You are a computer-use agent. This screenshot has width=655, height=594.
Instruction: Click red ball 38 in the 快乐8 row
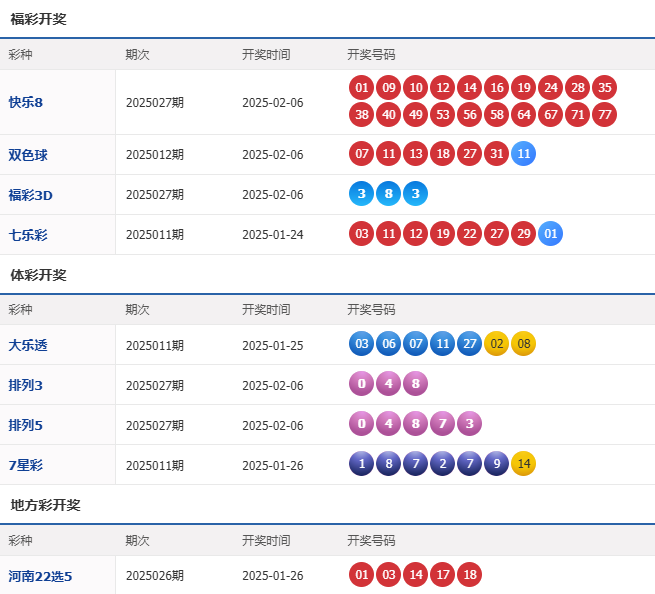362,114
